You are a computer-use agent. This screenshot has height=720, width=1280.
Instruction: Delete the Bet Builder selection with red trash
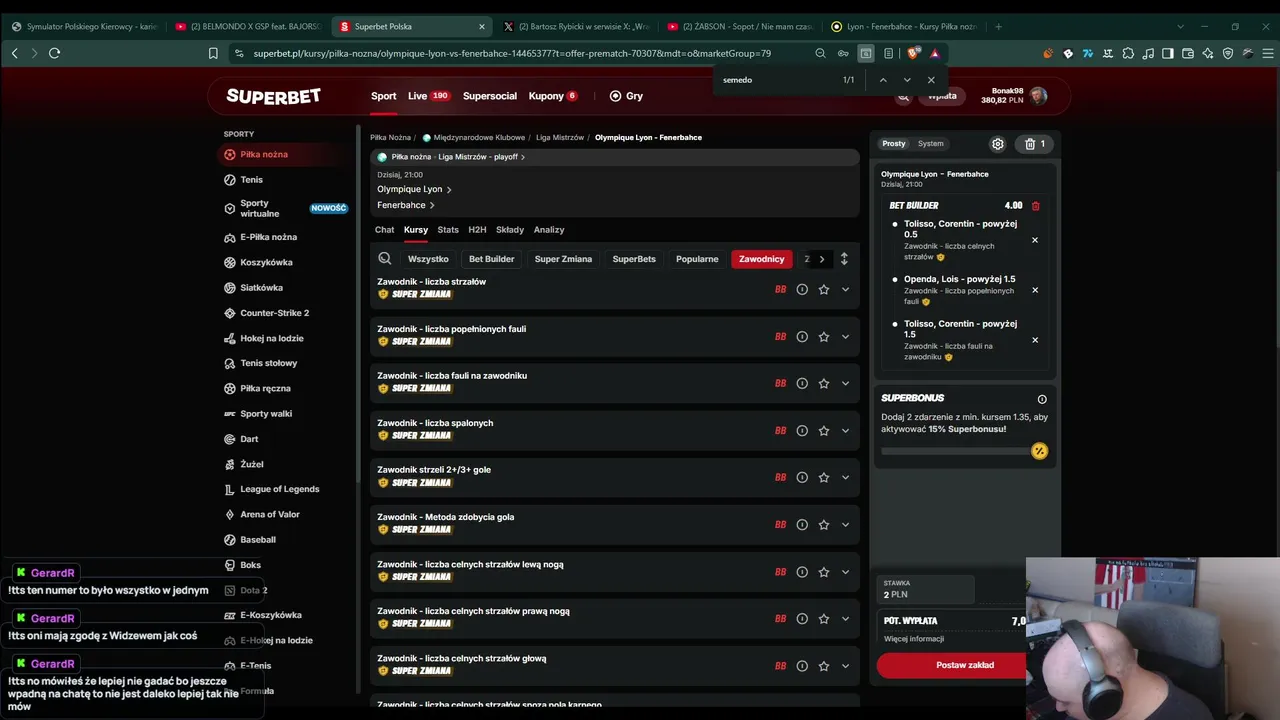(x=1035, y=206)
